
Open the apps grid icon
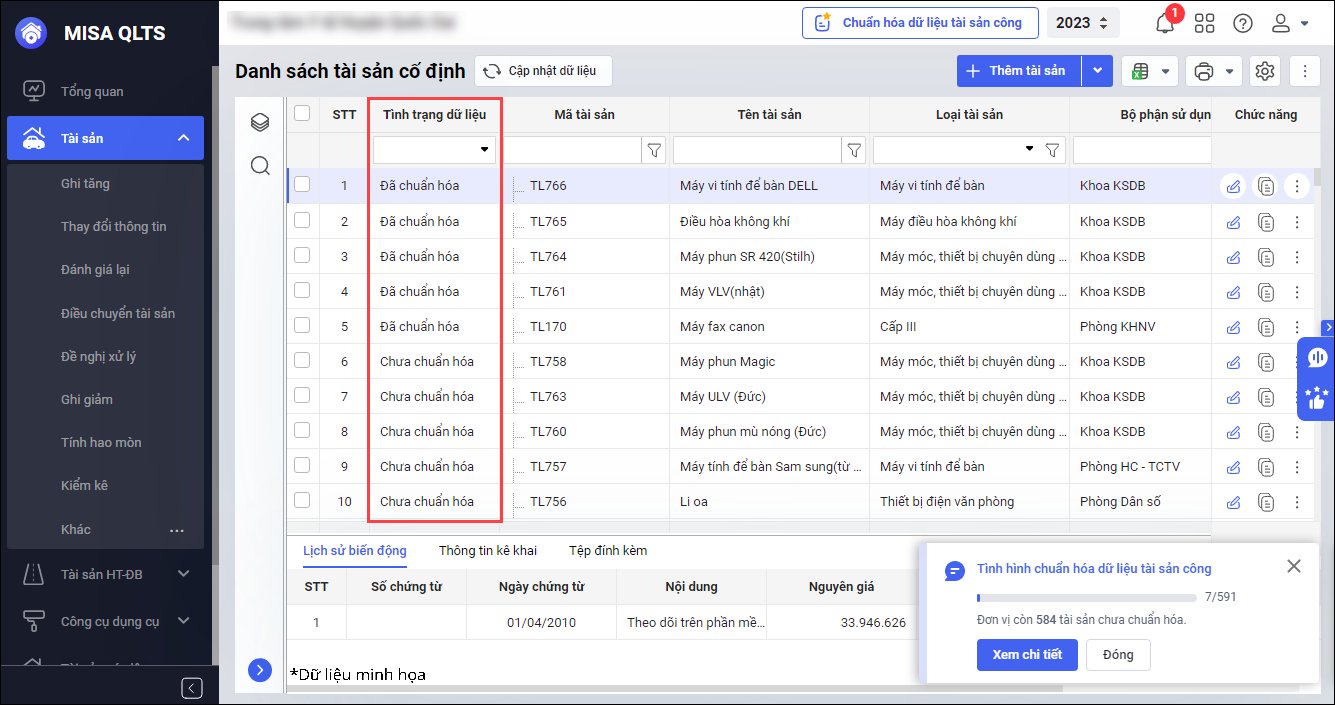coord(1204,23)
